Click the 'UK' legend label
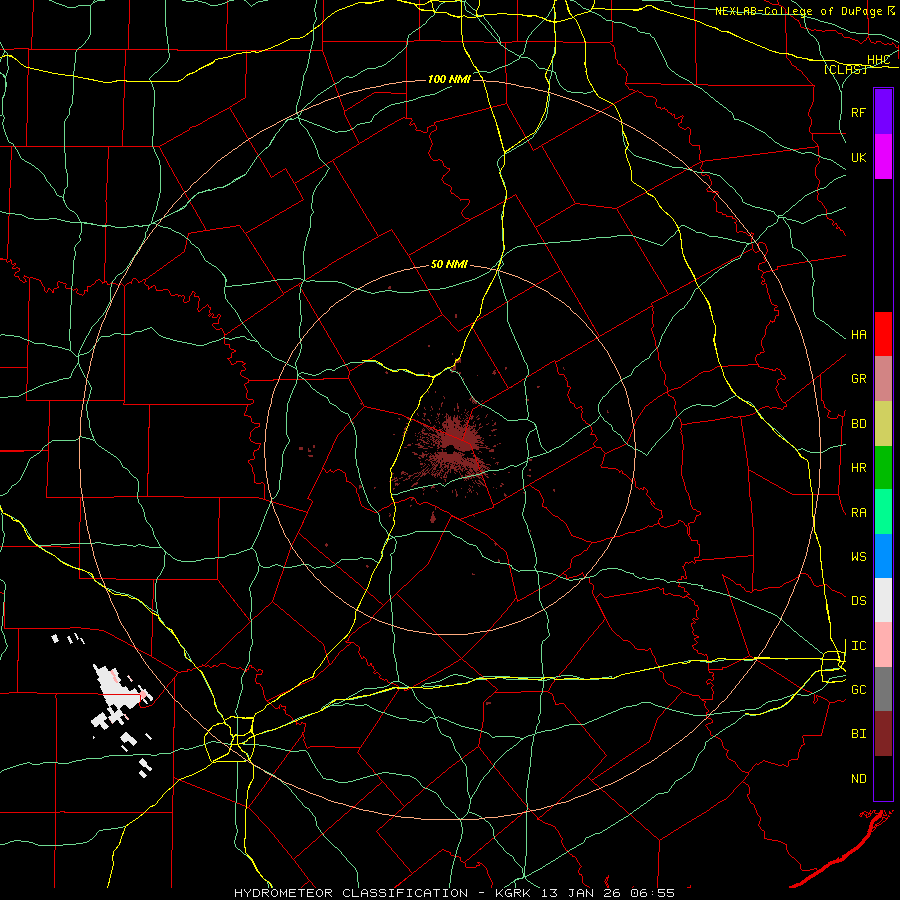 tap(858, 157)
